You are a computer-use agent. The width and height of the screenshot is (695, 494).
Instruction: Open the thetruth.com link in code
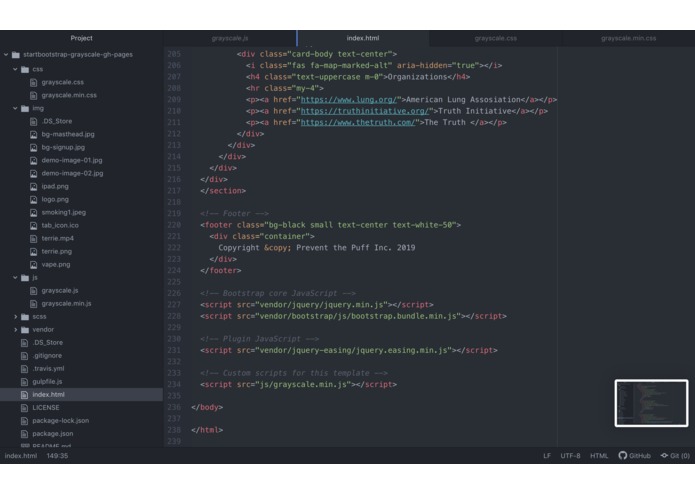(358, 123)
